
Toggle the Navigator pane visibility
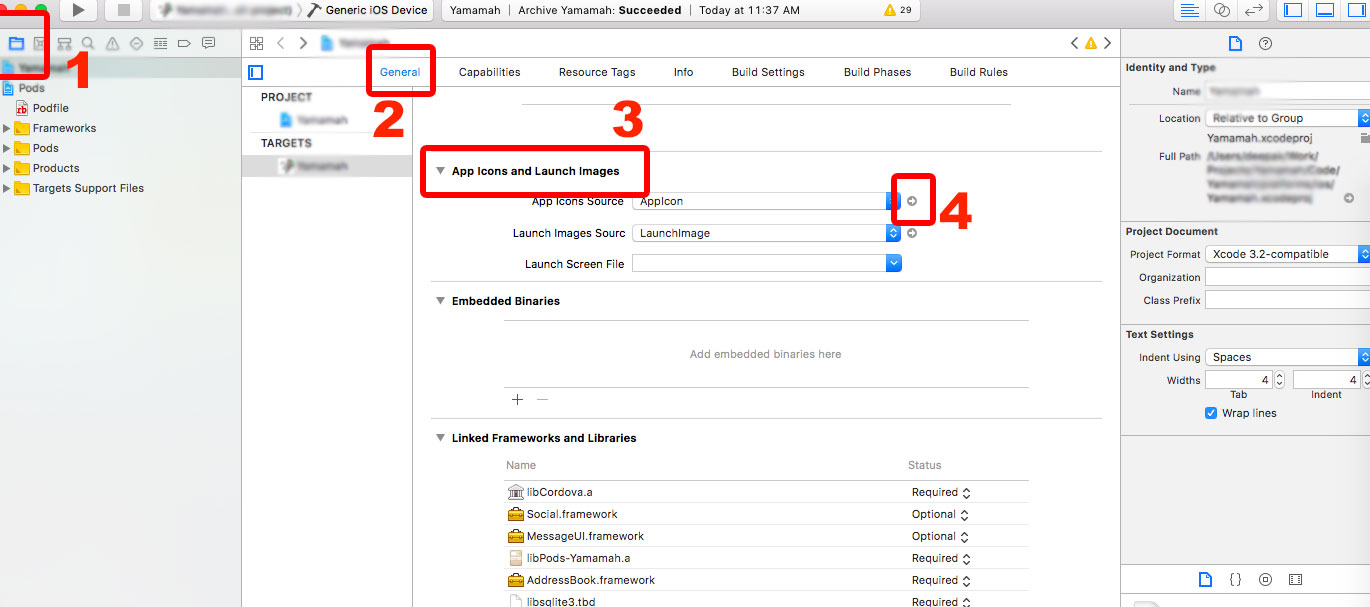(1293, 10)
